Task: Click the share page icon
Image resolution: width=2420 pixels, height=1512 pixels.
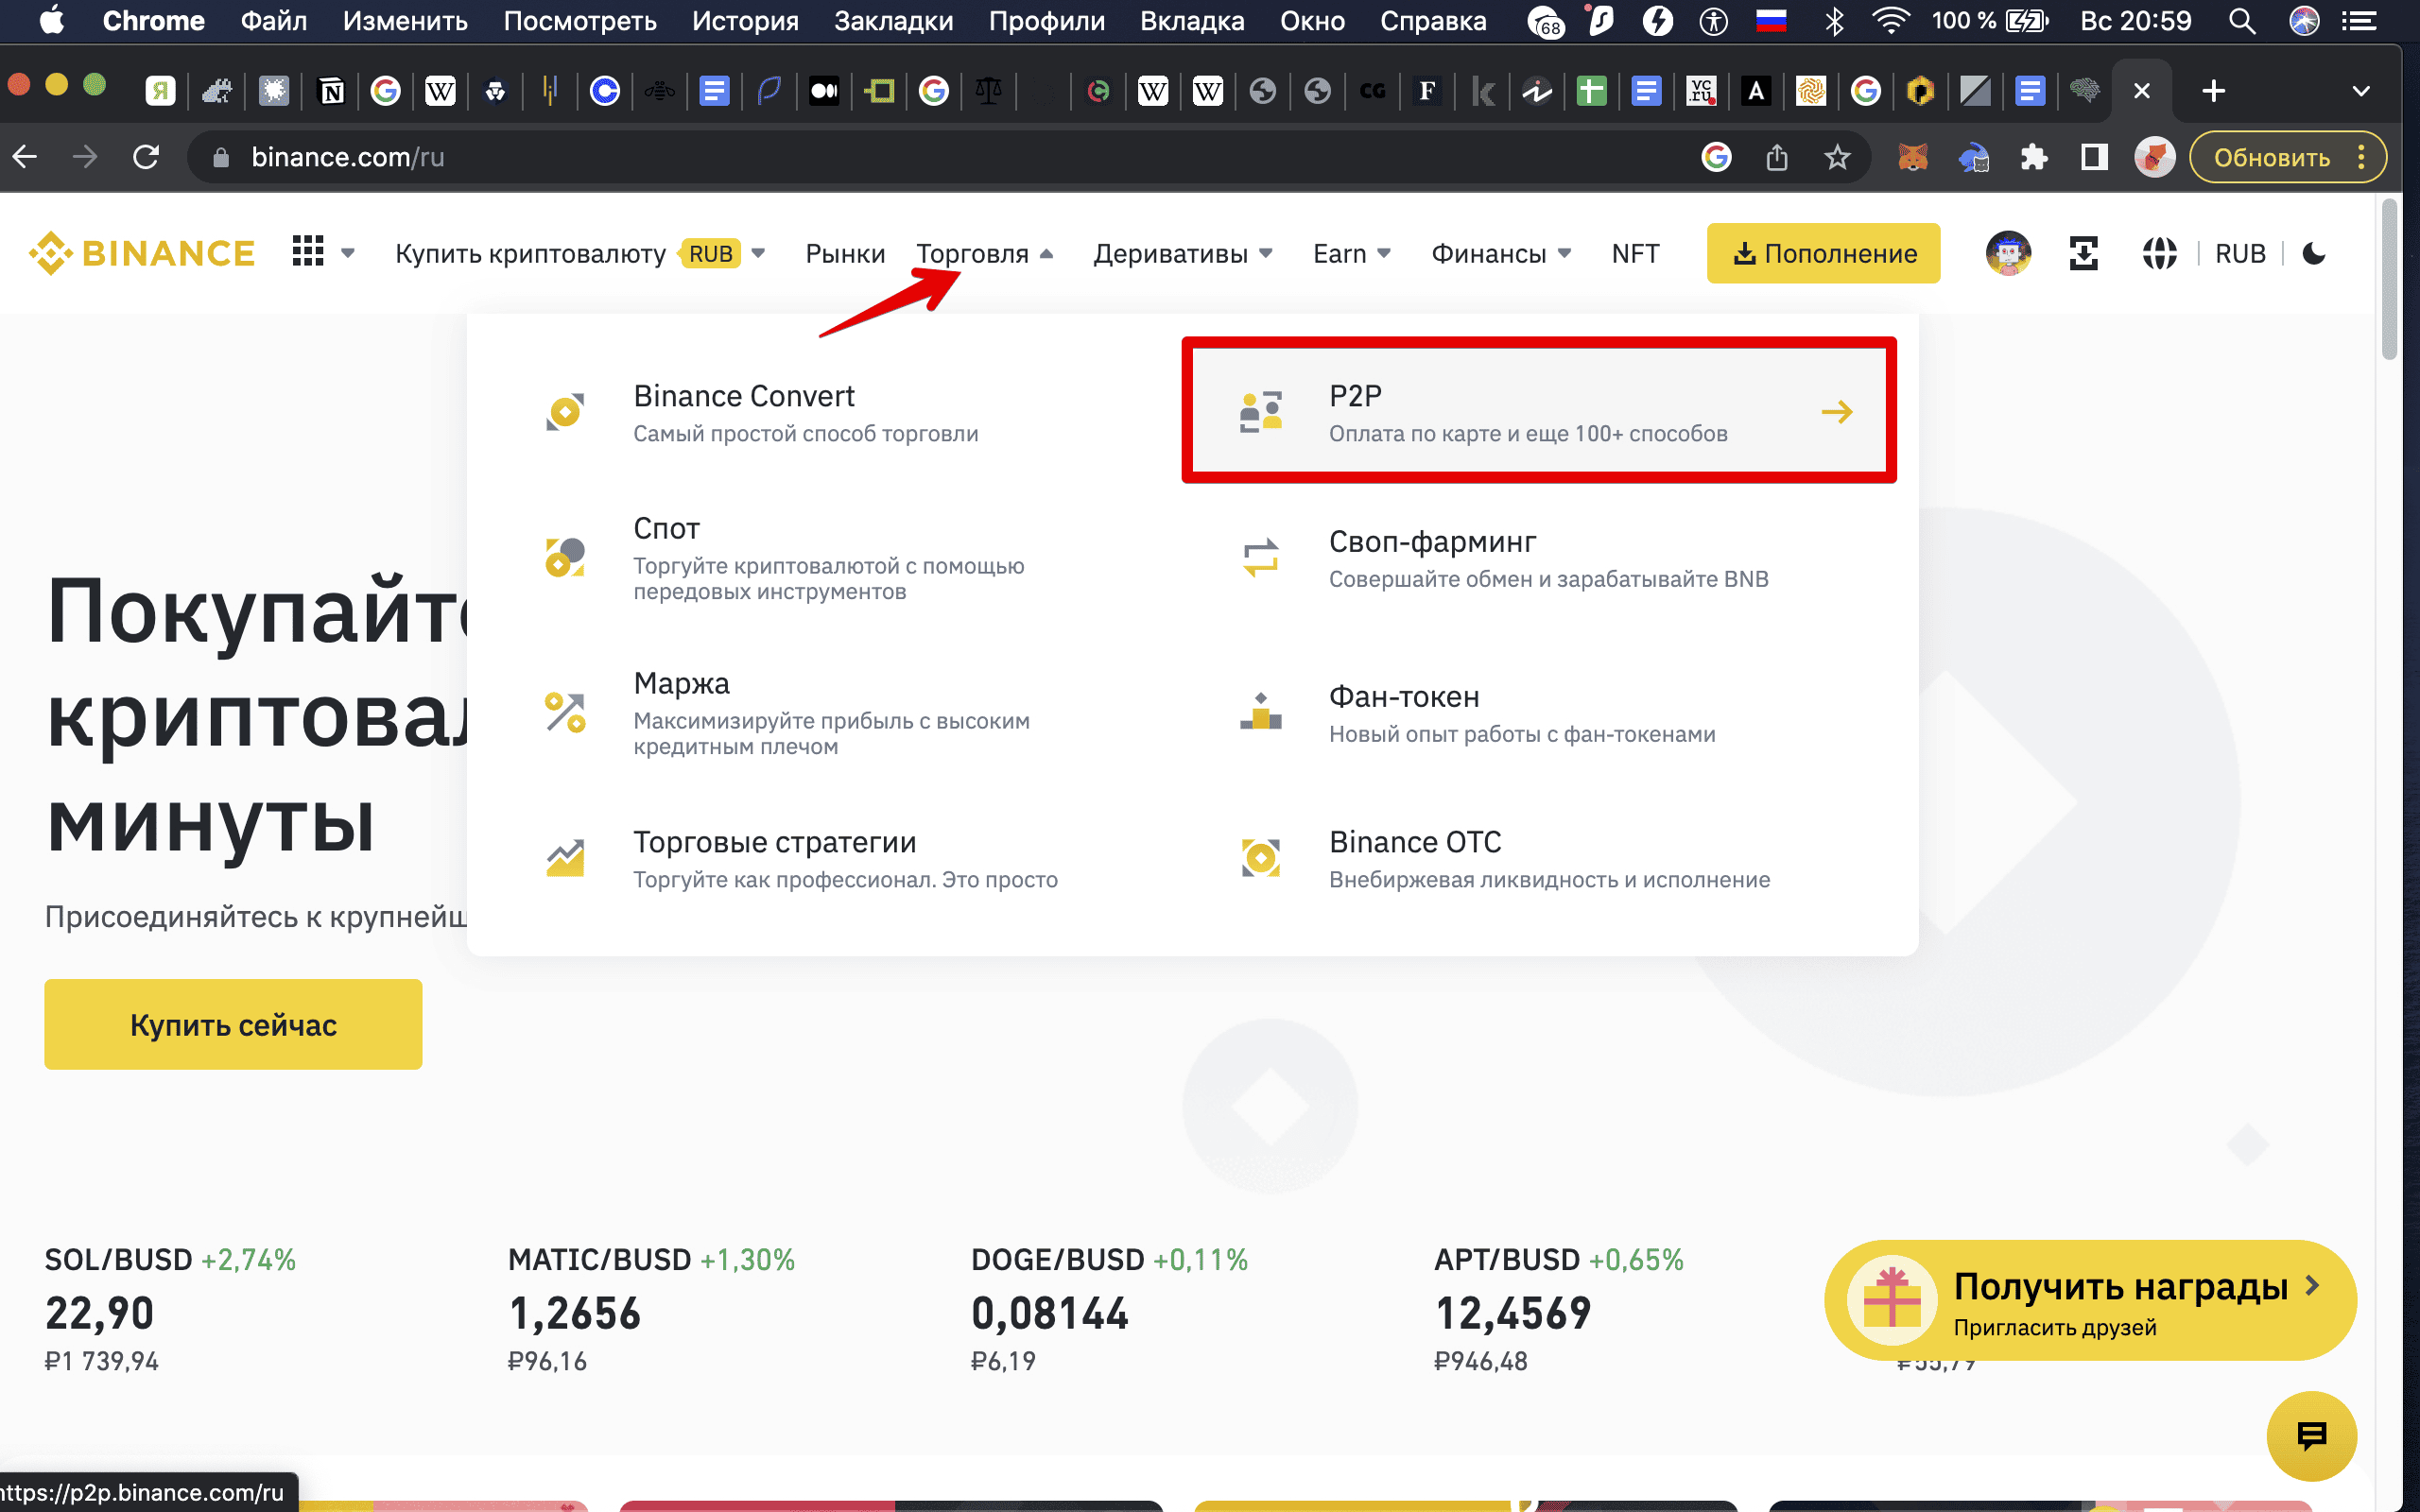Action: tap(1777, 157)
